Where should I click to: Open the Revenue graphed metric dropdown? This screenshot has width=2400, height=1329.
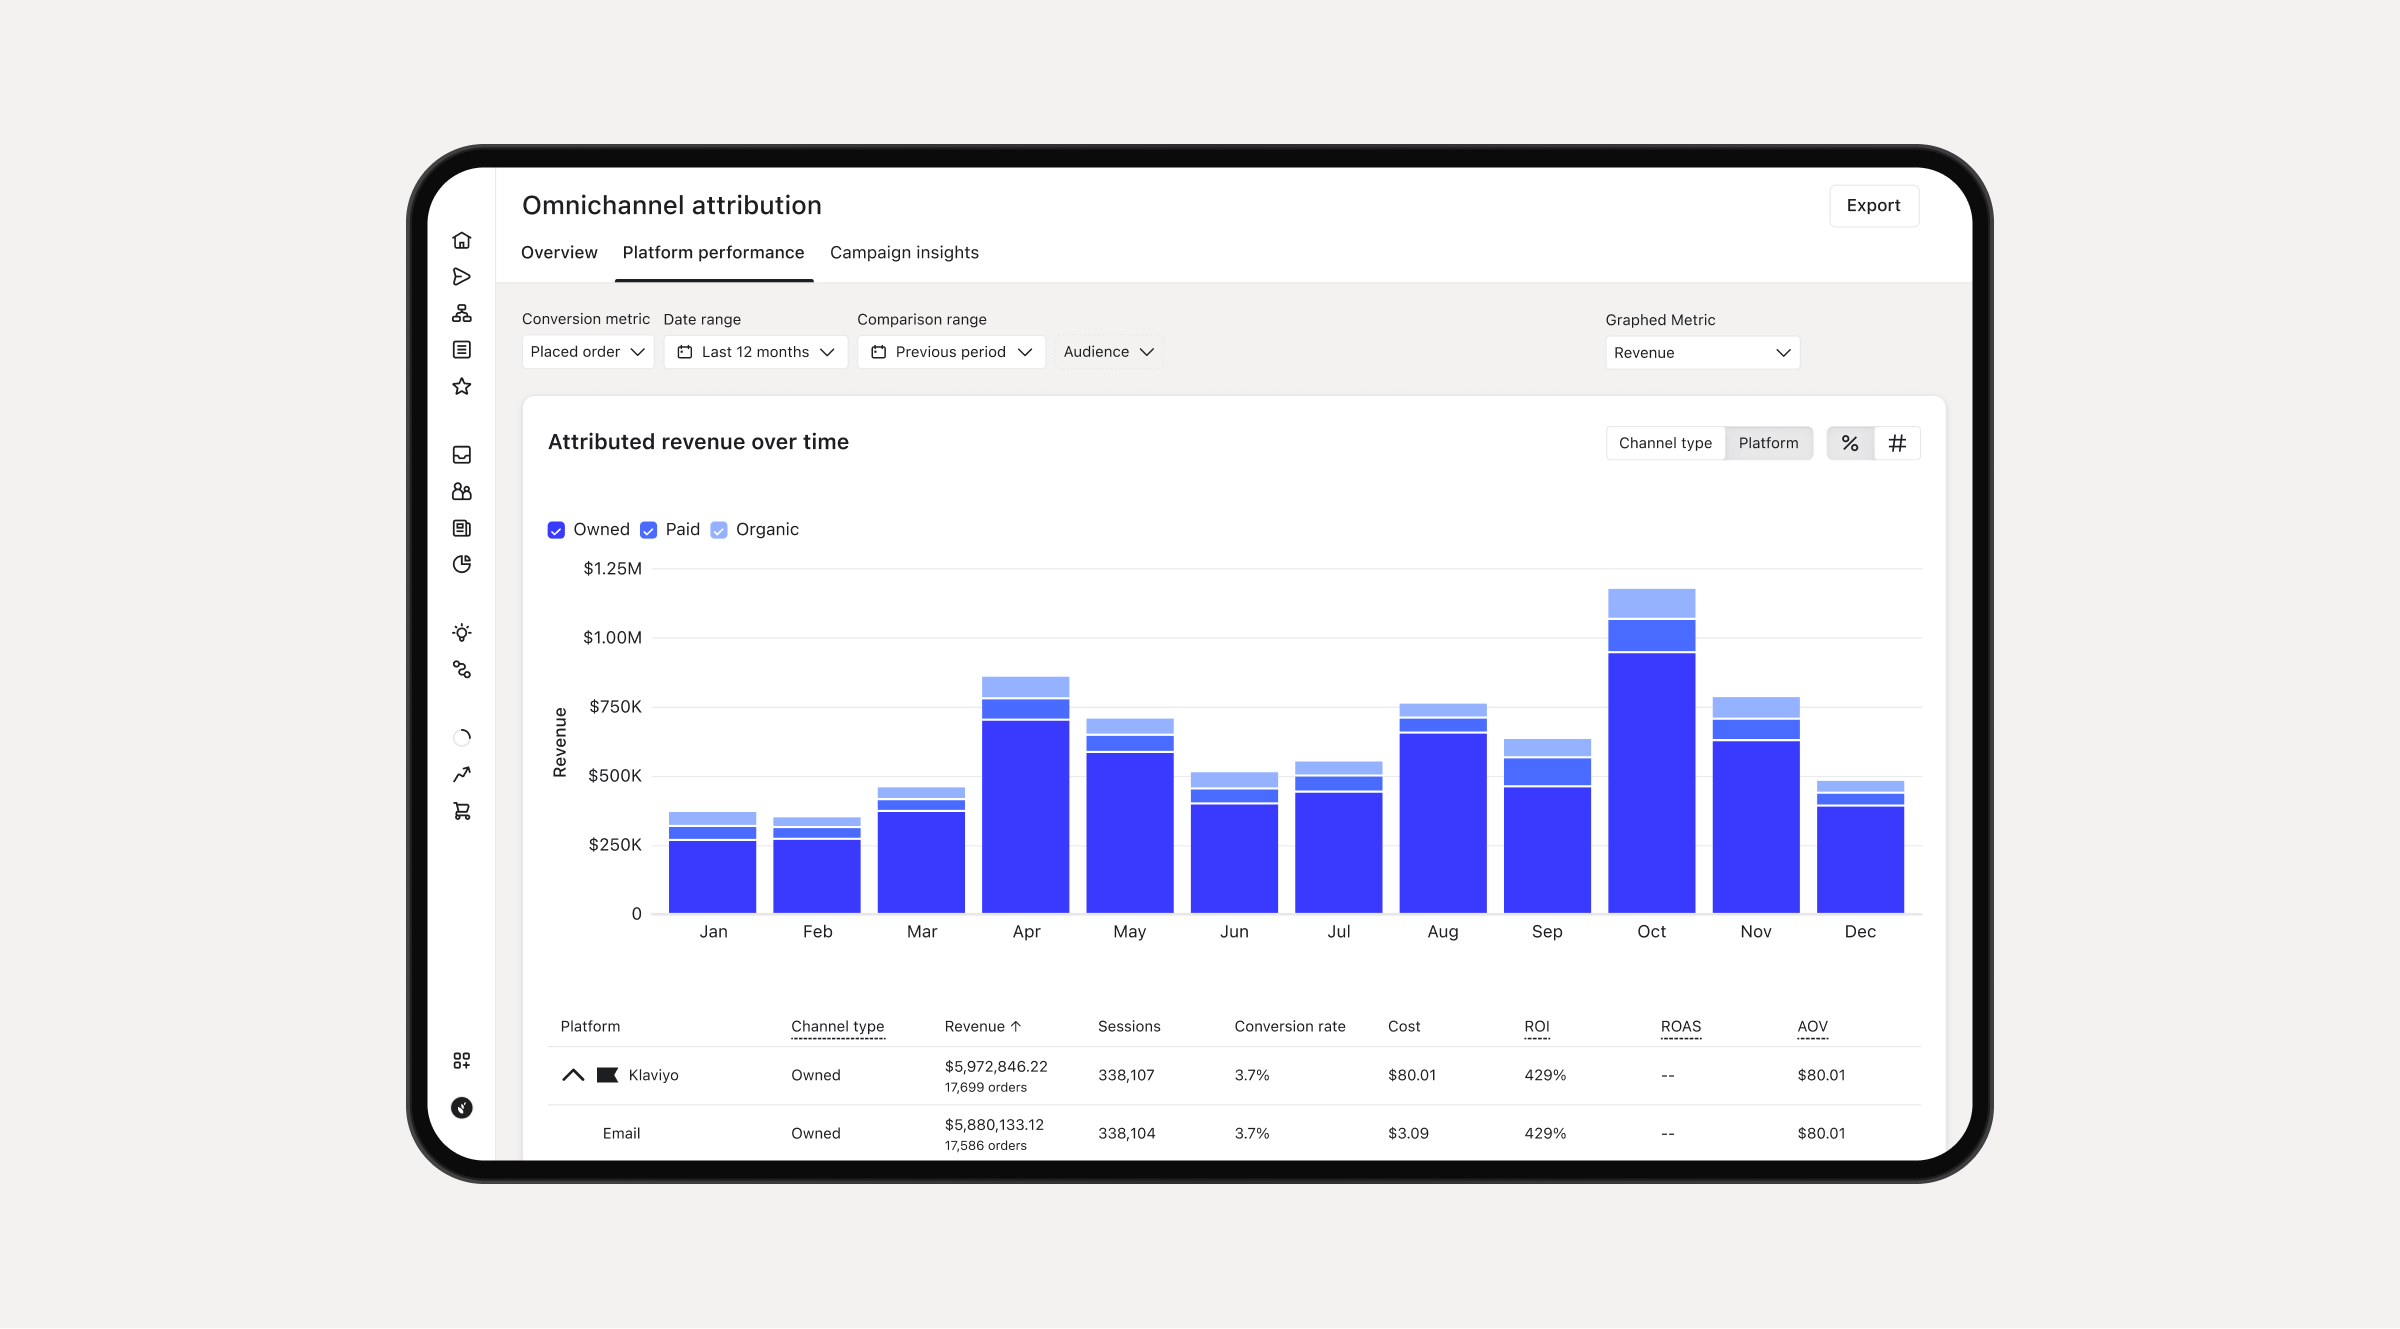pos(1702,353)
